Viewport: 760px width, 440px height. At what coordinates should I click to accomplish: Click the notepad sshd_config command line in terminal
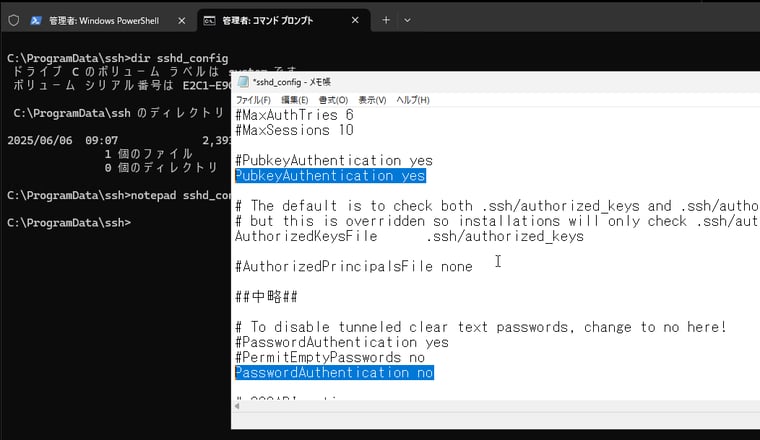(119, 195)
